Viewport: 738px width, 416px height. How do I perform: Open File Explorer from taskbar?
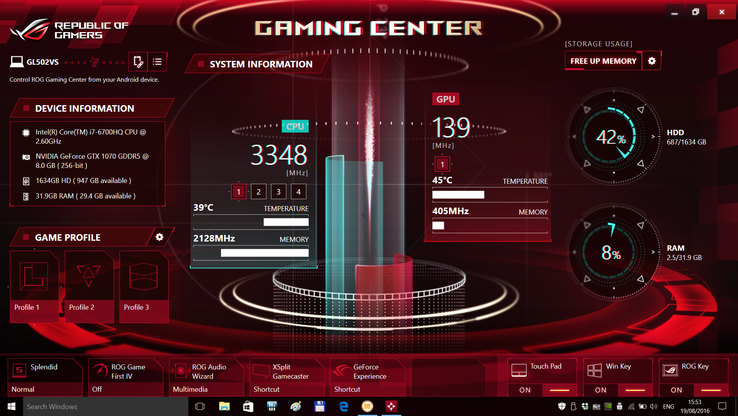point(224,406)
